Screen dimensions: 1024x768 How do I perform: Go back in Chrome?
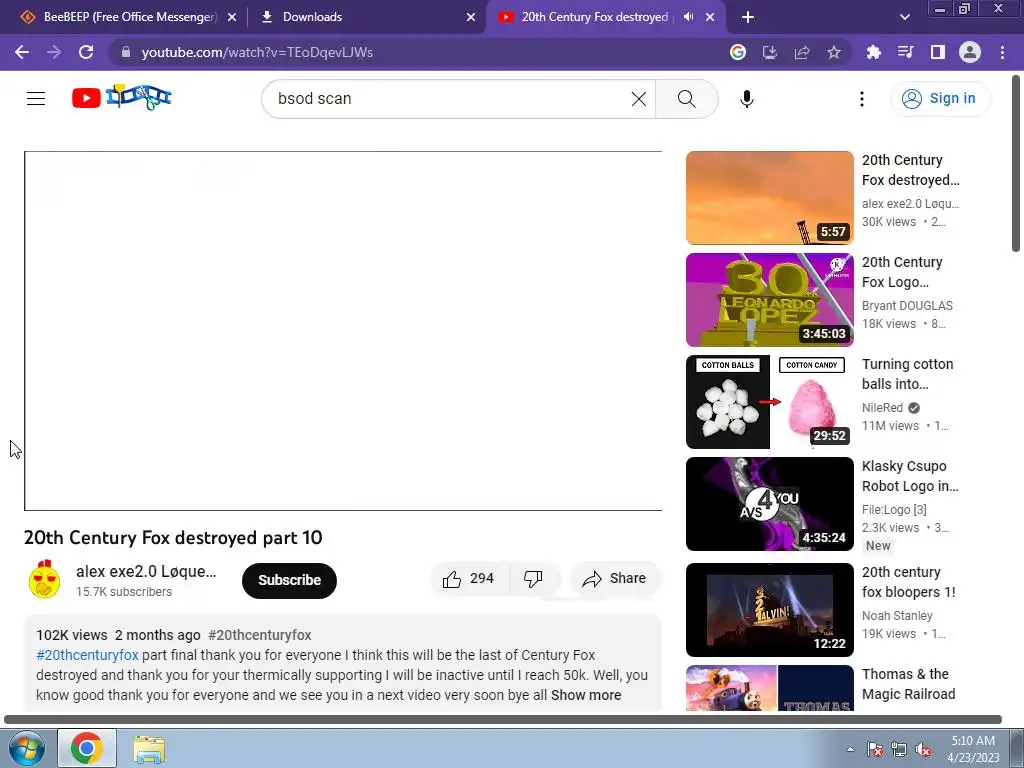click(22, 52)
